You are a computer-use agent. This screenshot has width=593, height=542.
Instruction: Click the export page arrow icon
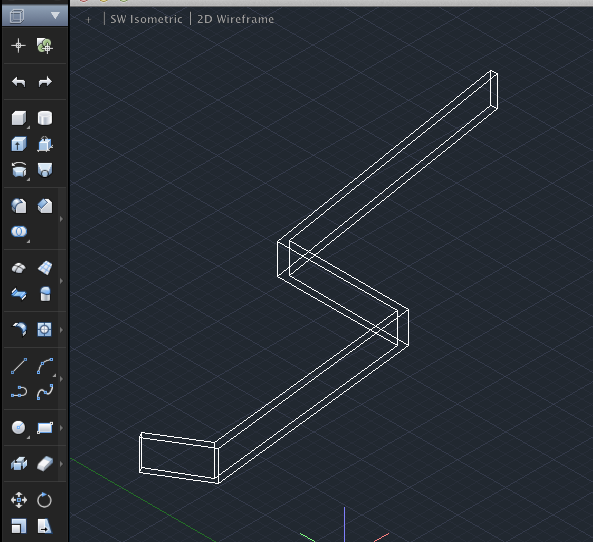point(45,526)
